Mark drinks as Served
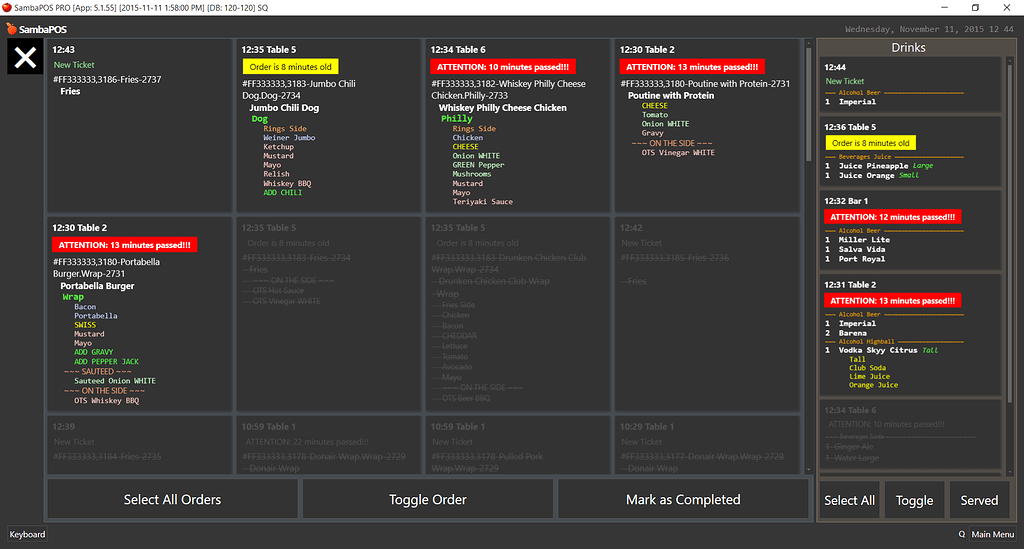1024x549 pixels. pyautogui.click(x=979, y=500)
